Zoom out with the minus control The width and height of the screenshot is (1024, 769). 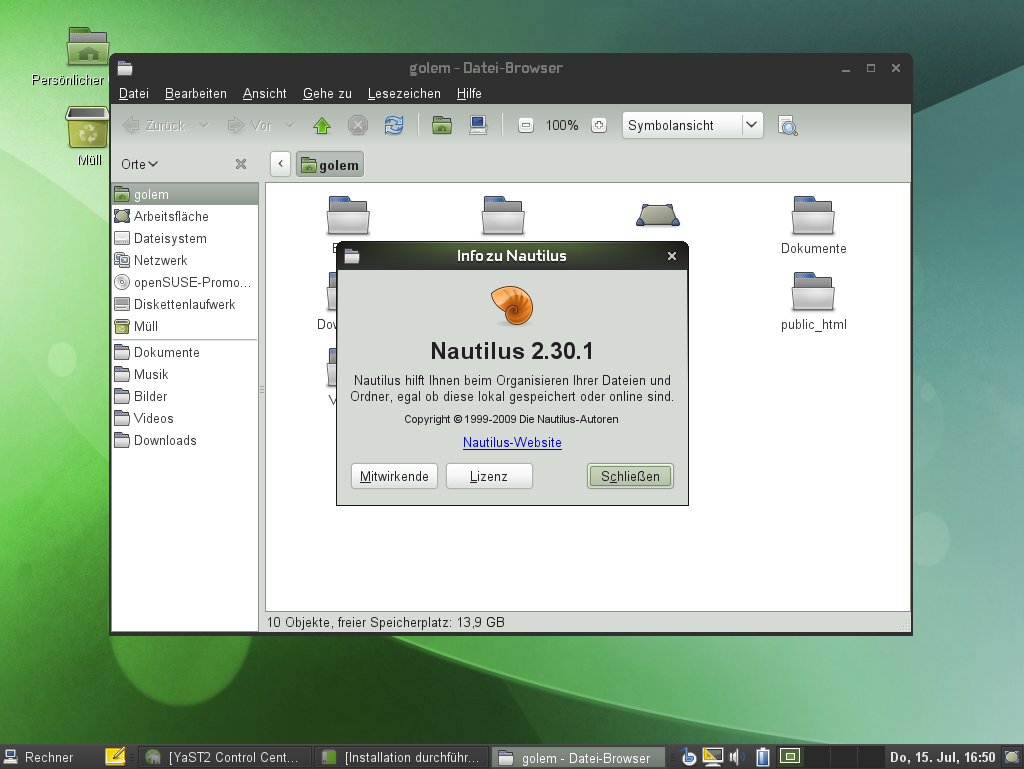click(524, 125)
